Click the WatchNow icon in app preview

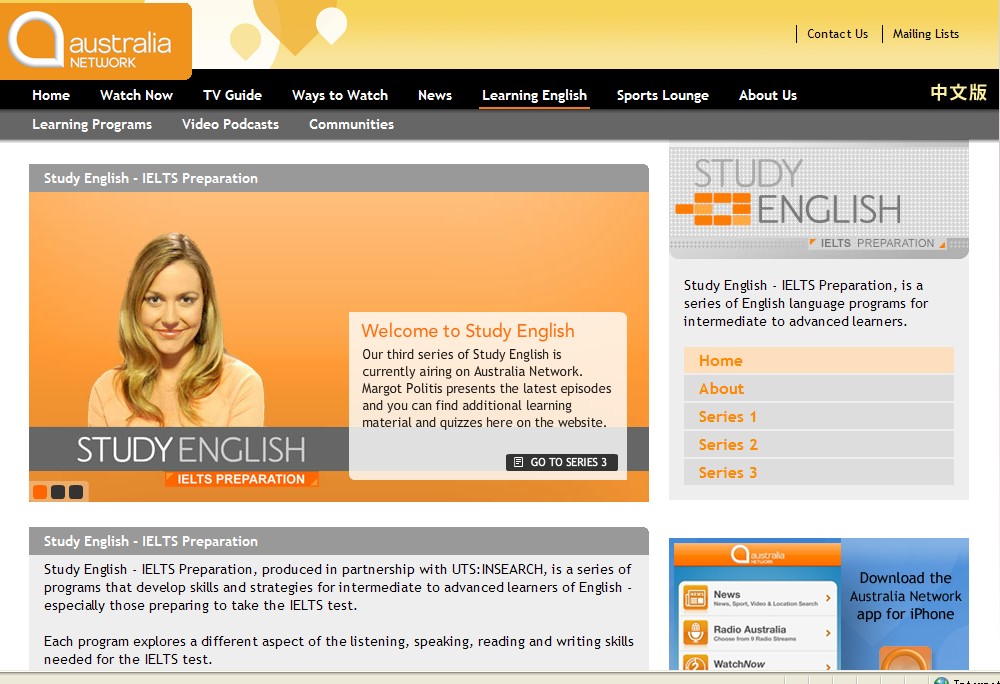(696, 663)
